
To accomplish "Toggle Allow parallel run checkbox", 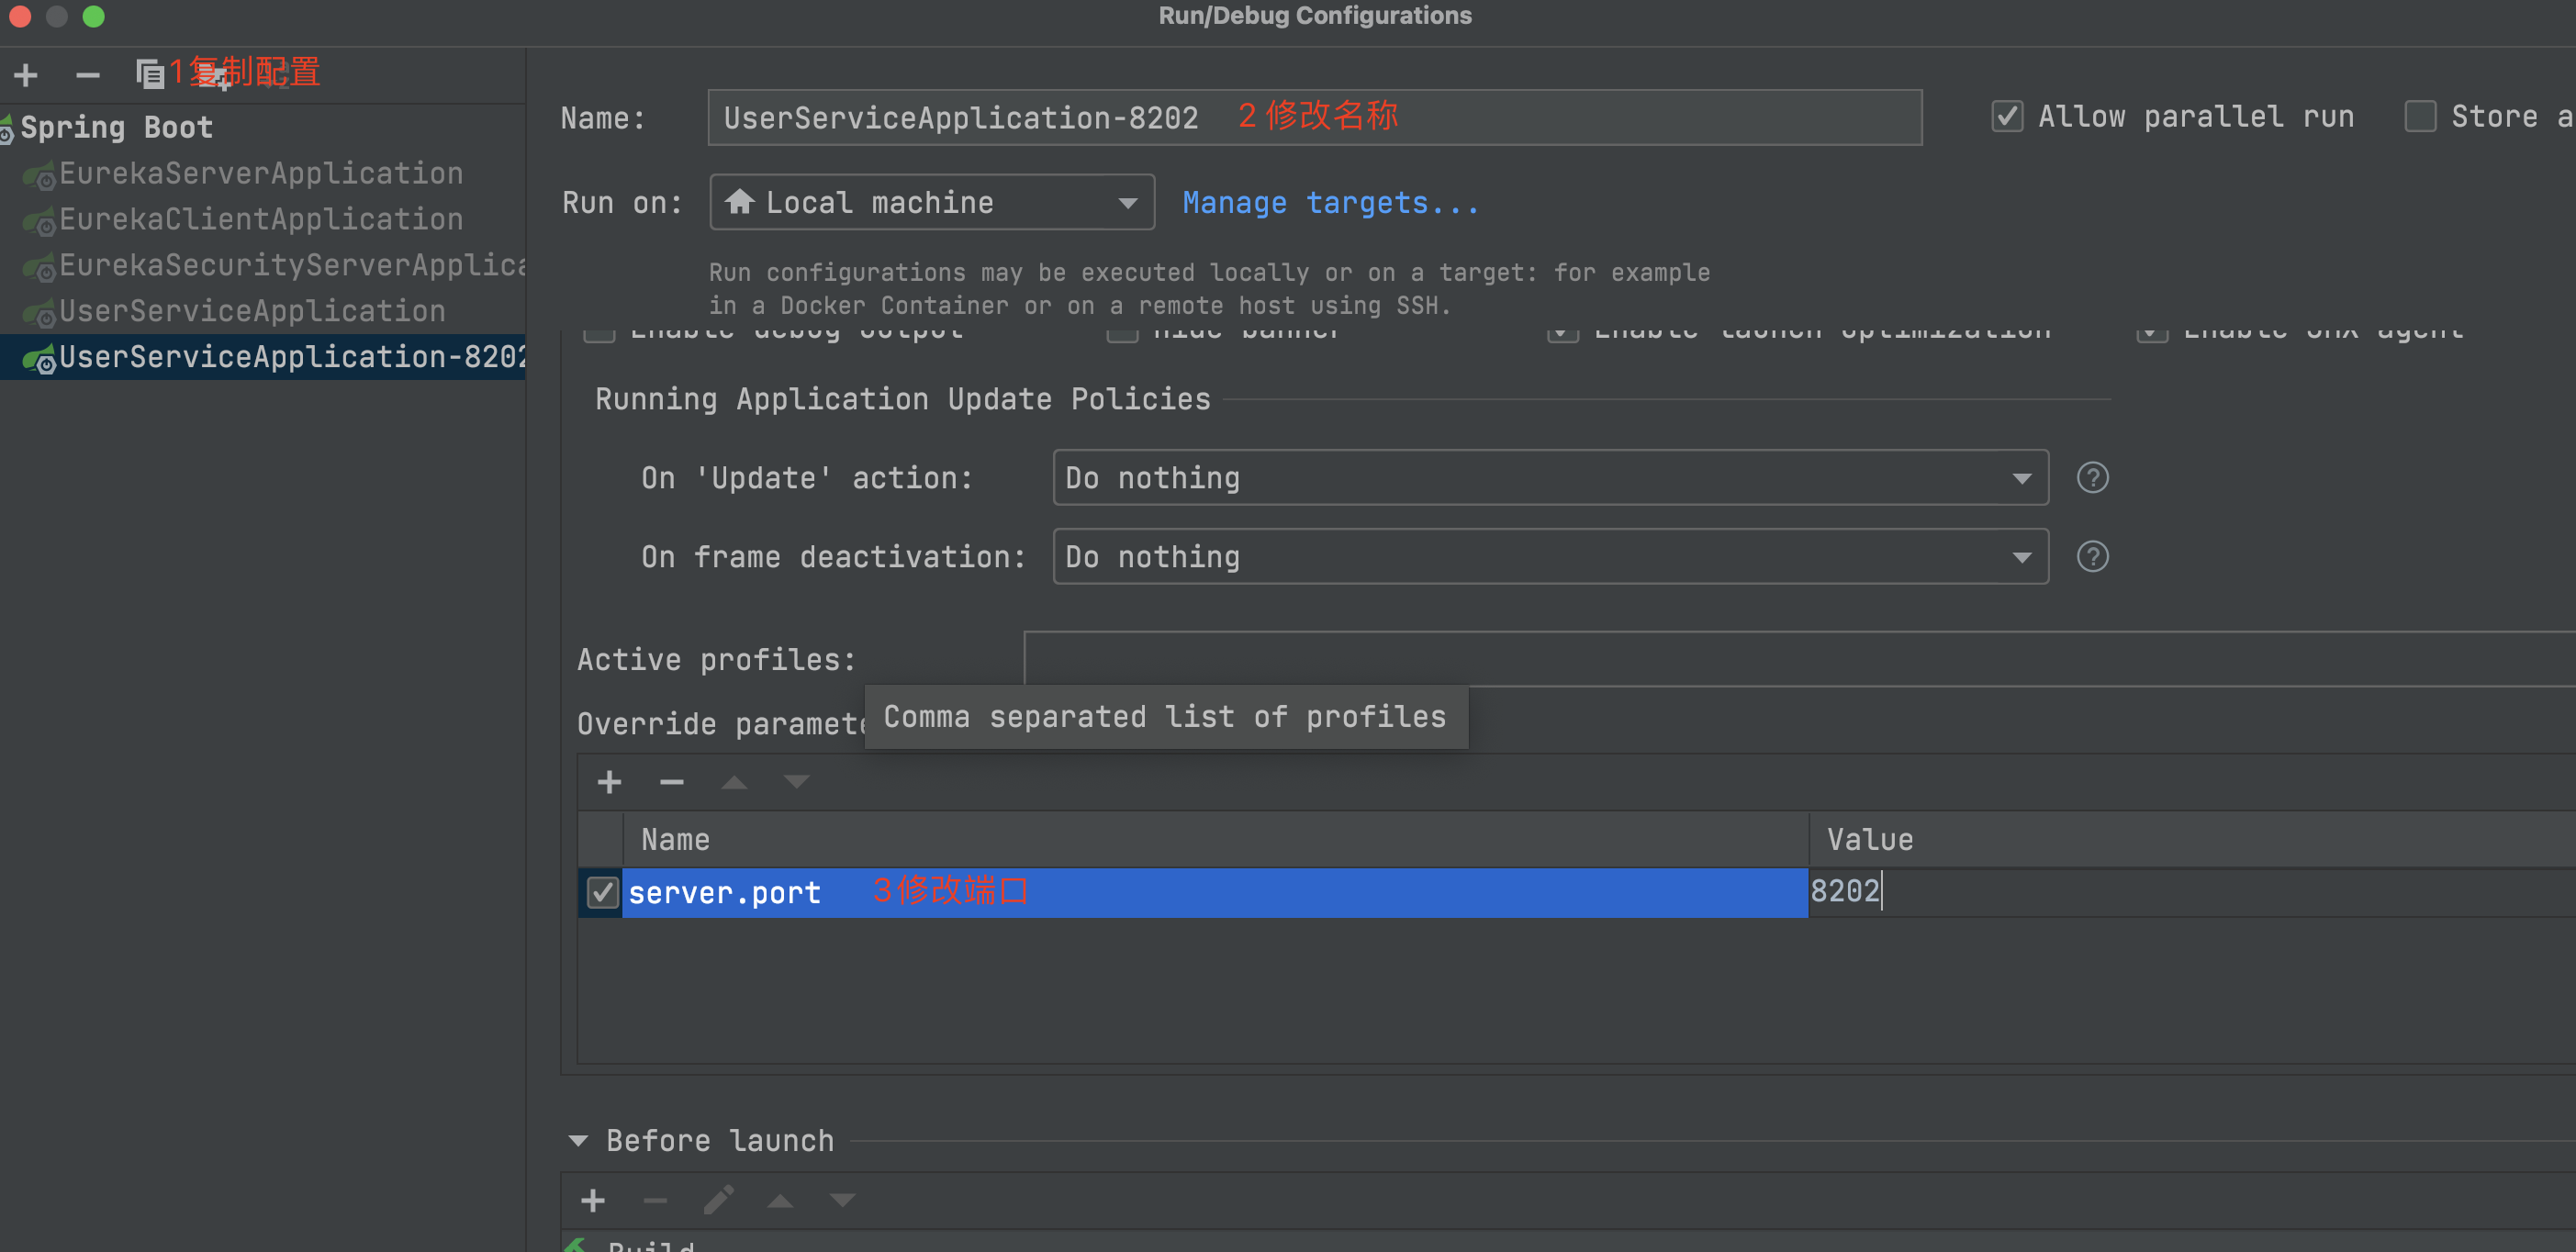I will click(x=2006, y=116).
